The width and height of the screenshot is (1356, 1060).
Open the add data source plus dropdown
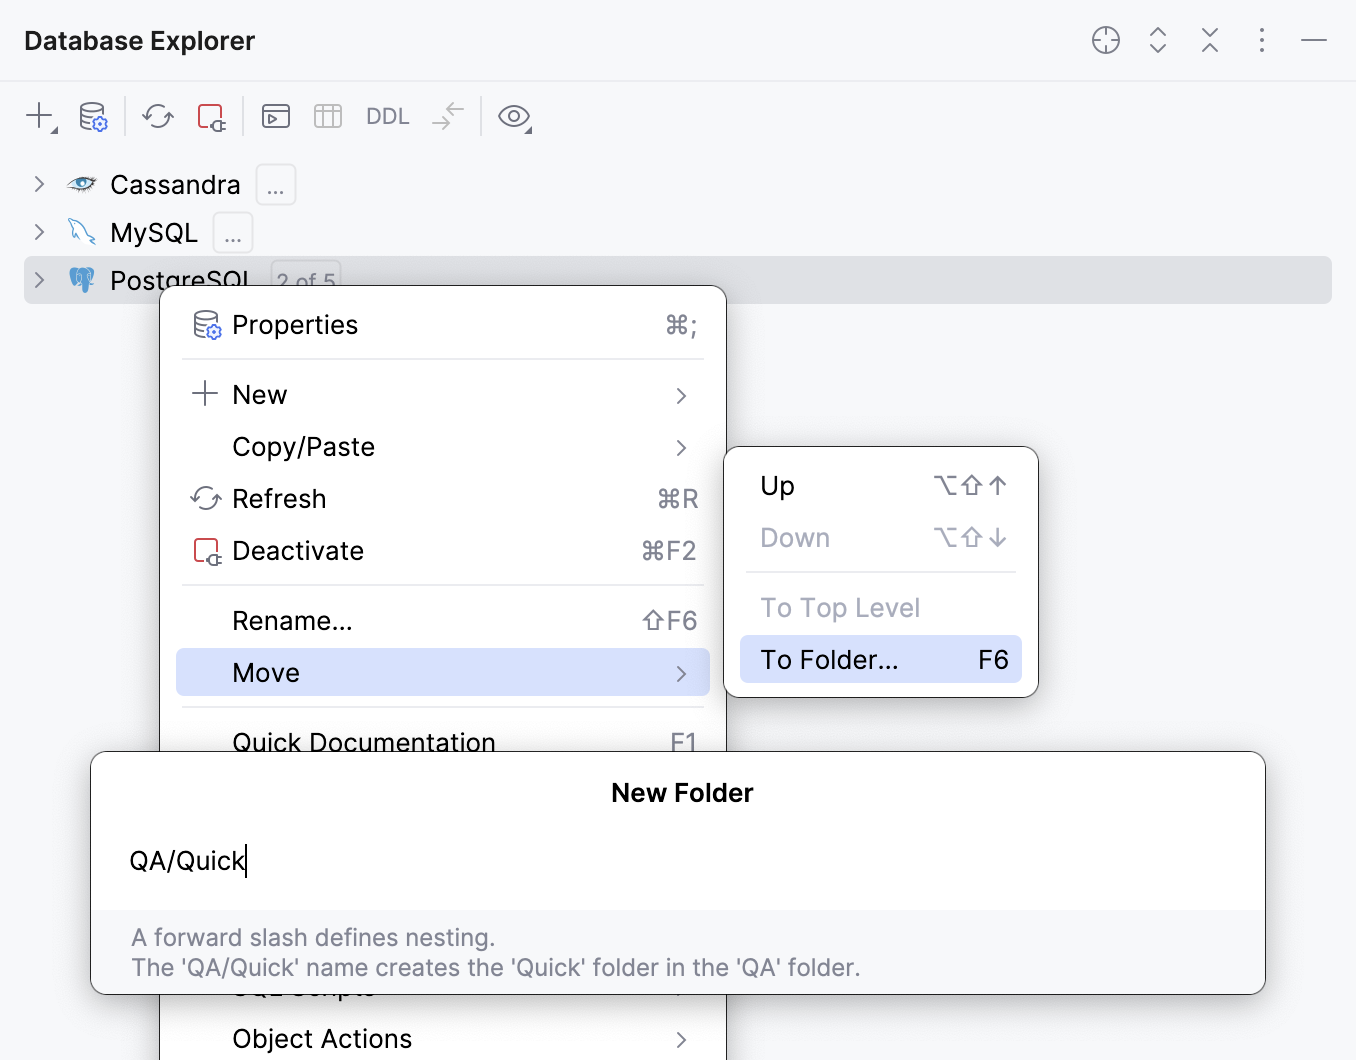click(38, 116)
